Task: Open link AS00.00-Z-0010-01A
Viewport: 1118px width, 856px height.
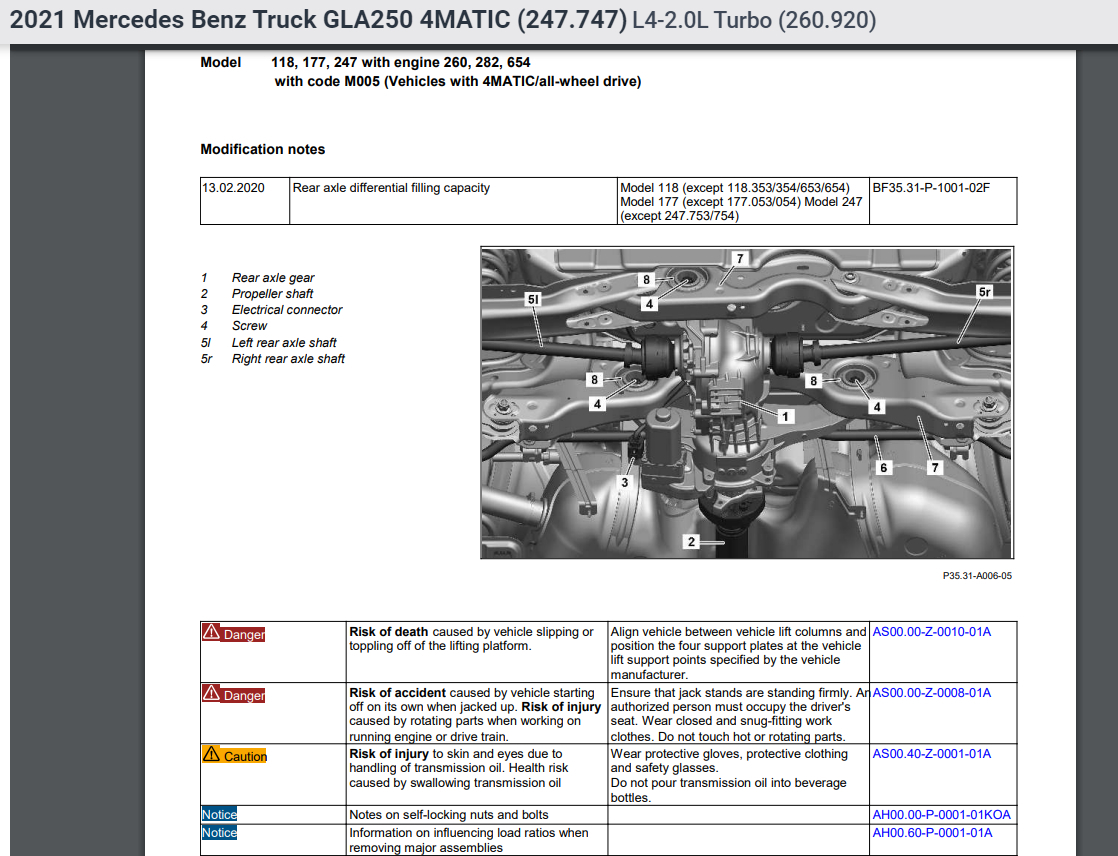Action: pos(931,631)
